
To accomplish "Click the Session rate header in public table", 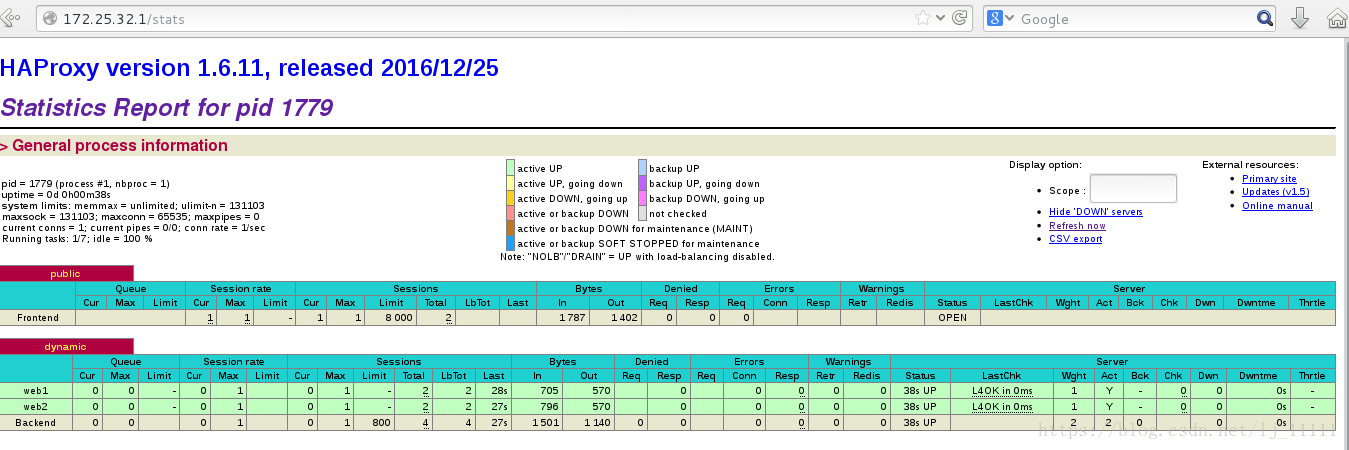I will point(240,289).
